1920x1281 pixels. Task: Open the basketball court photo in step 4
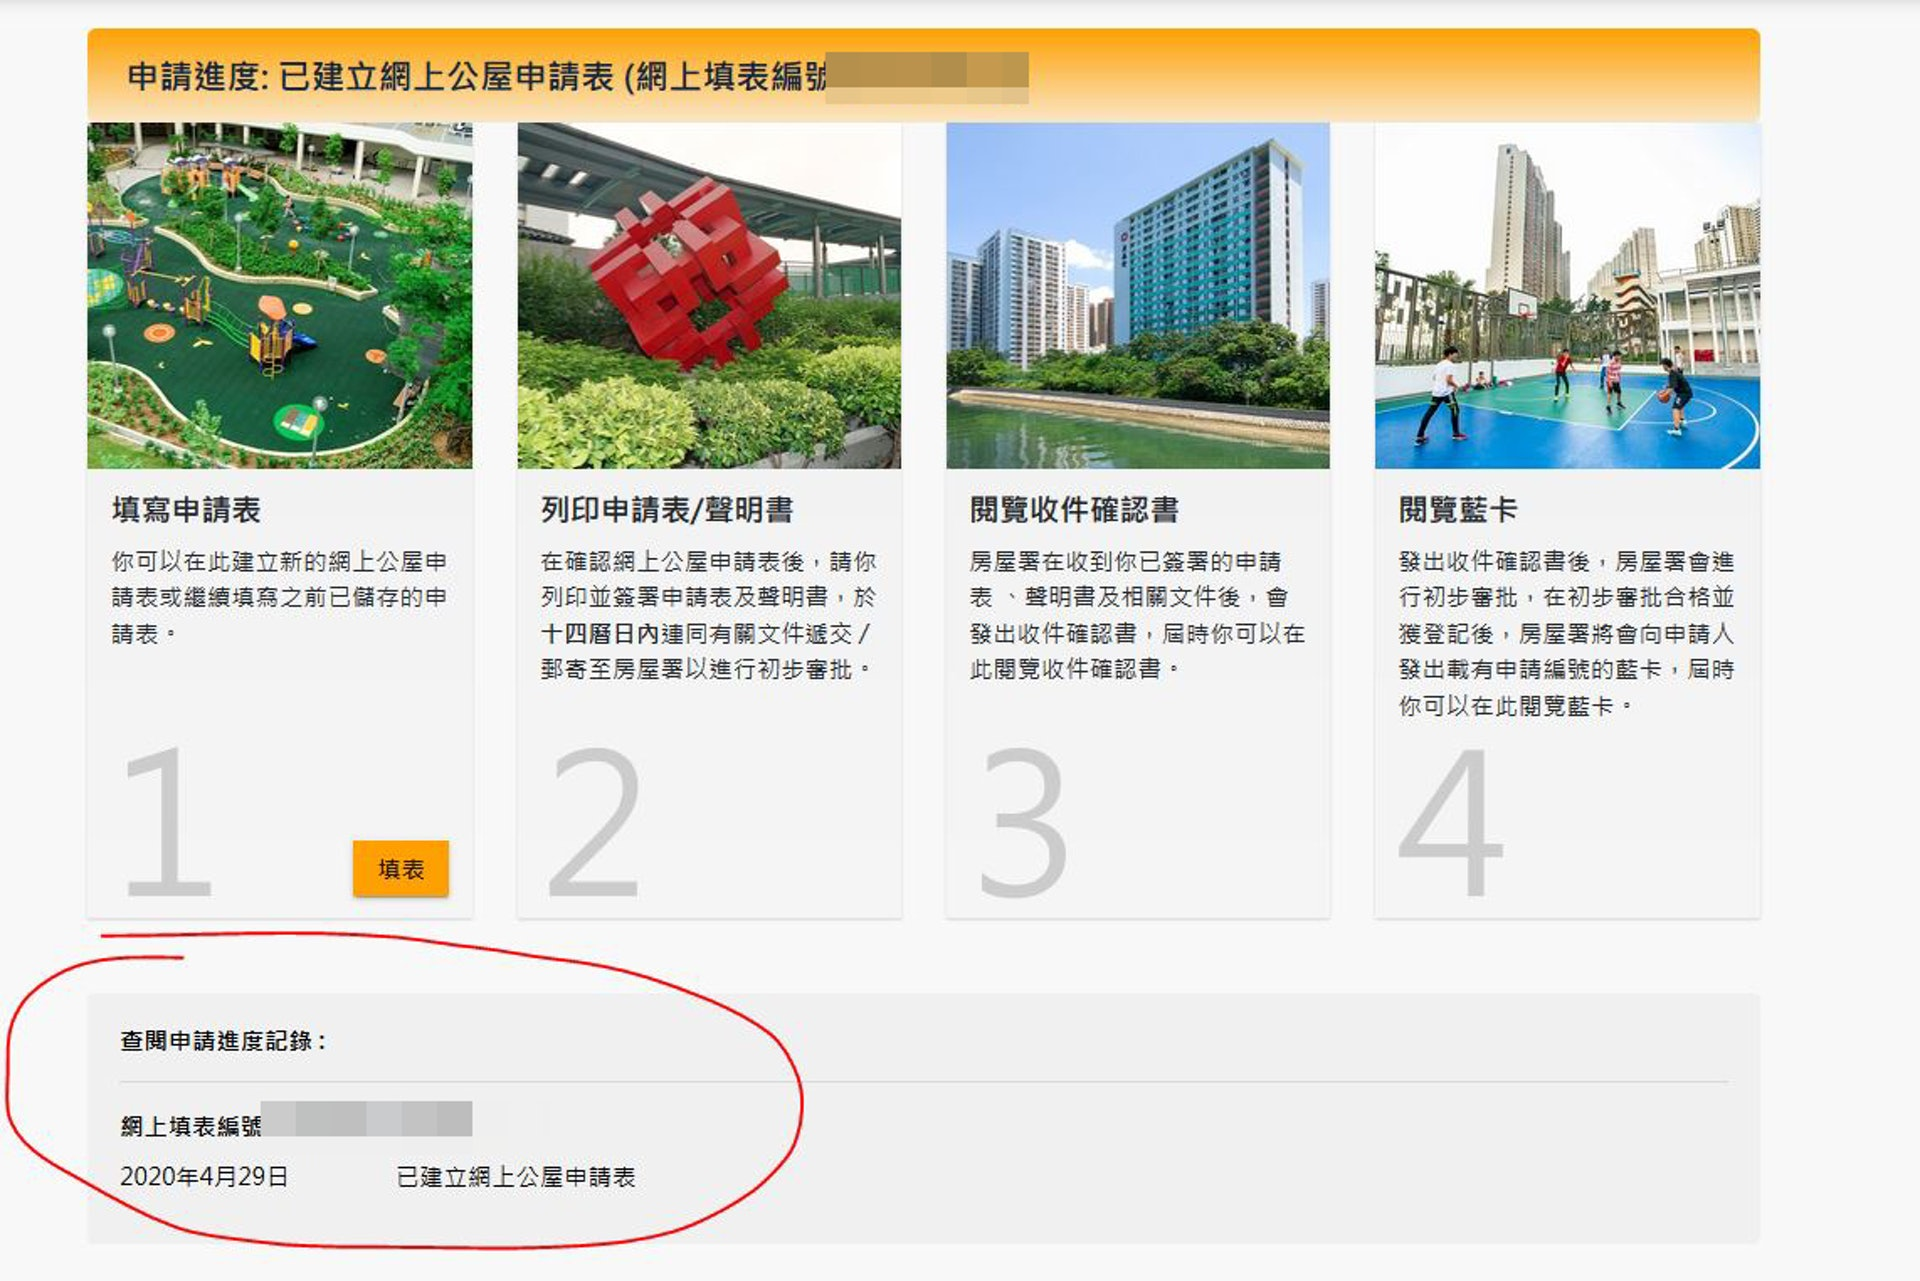[x=1567, y=295]
